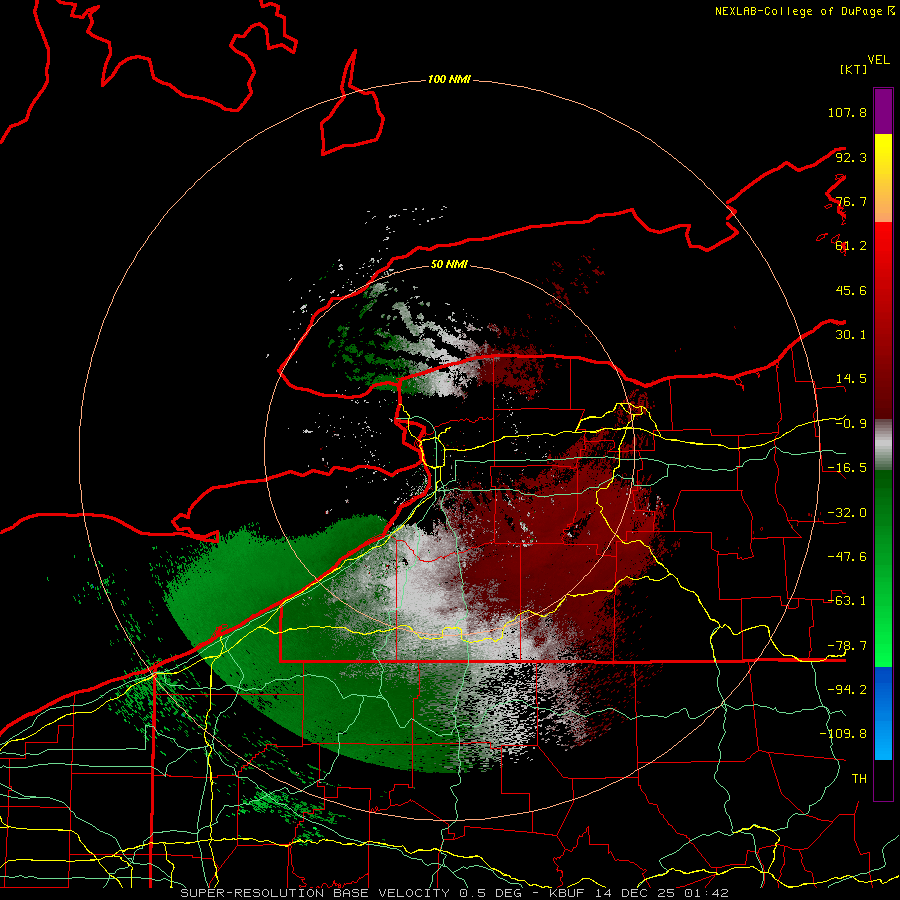Click the VEL legend title
Viewport: 900px width, 900px height.
coord(878,60)
